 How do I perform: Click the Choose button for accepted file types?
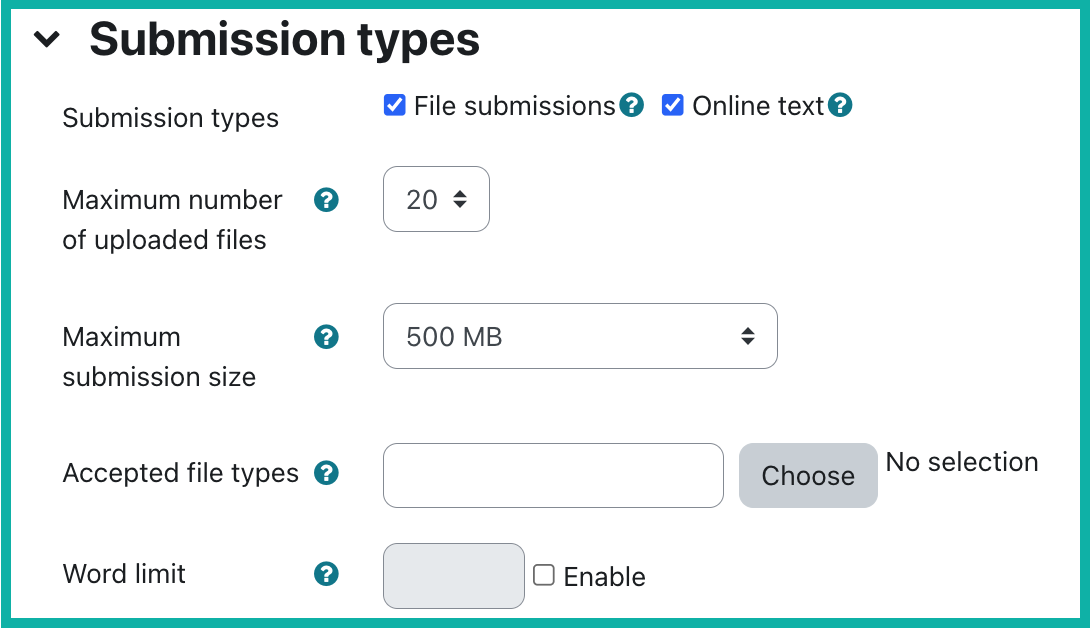pyautogui.click(x=808, y=475)
